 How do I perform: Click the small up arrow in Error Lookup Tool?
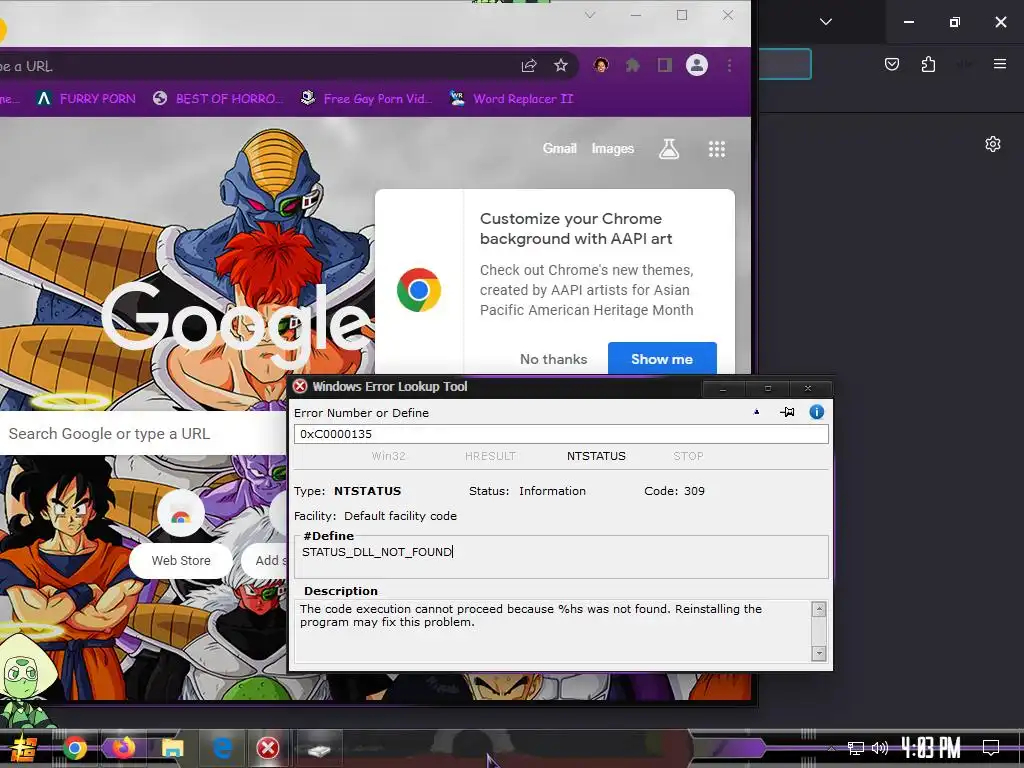point(756,412)
